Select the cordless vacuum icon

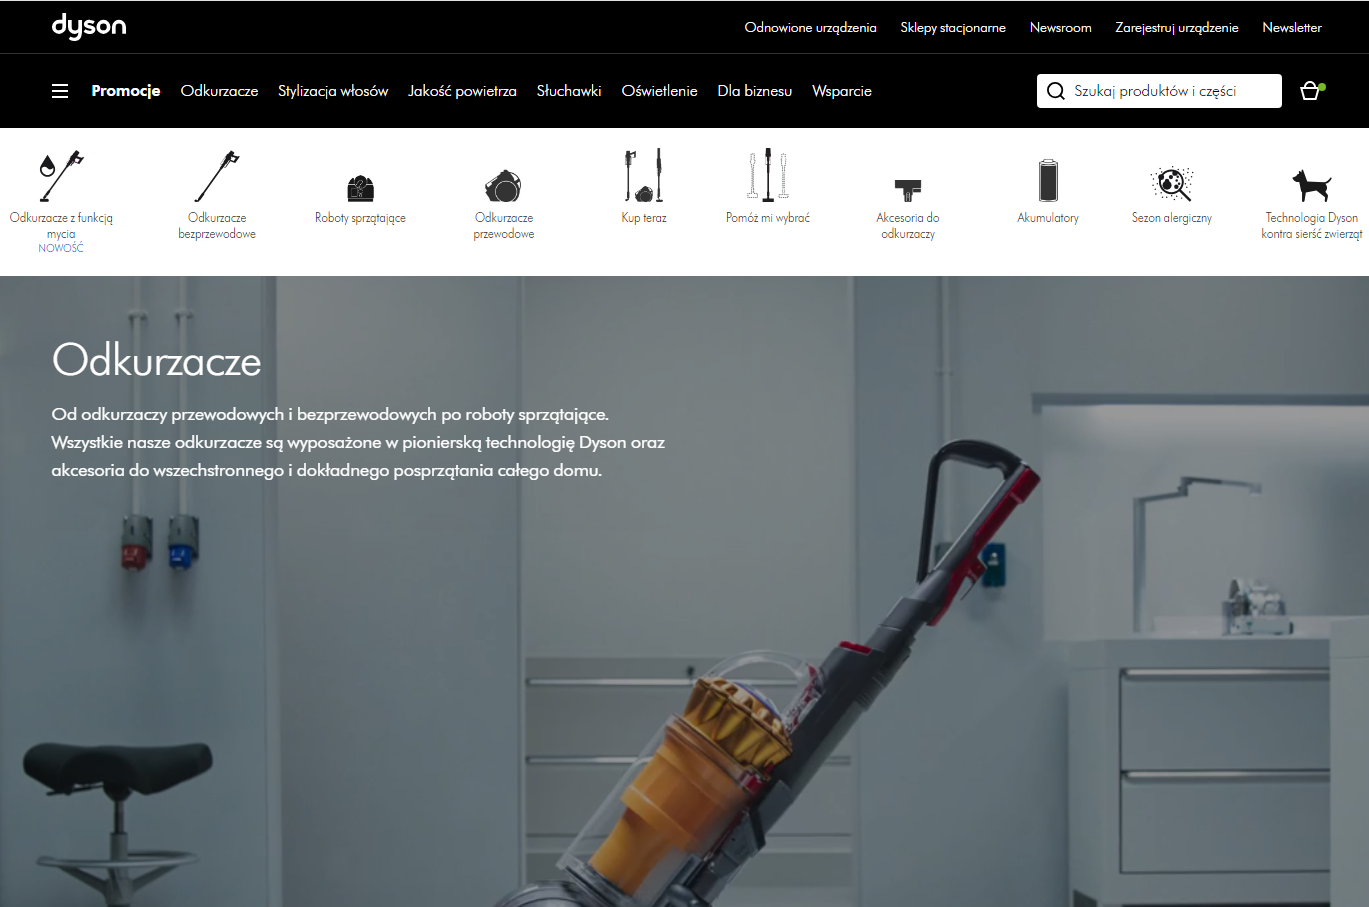point(217,176)
